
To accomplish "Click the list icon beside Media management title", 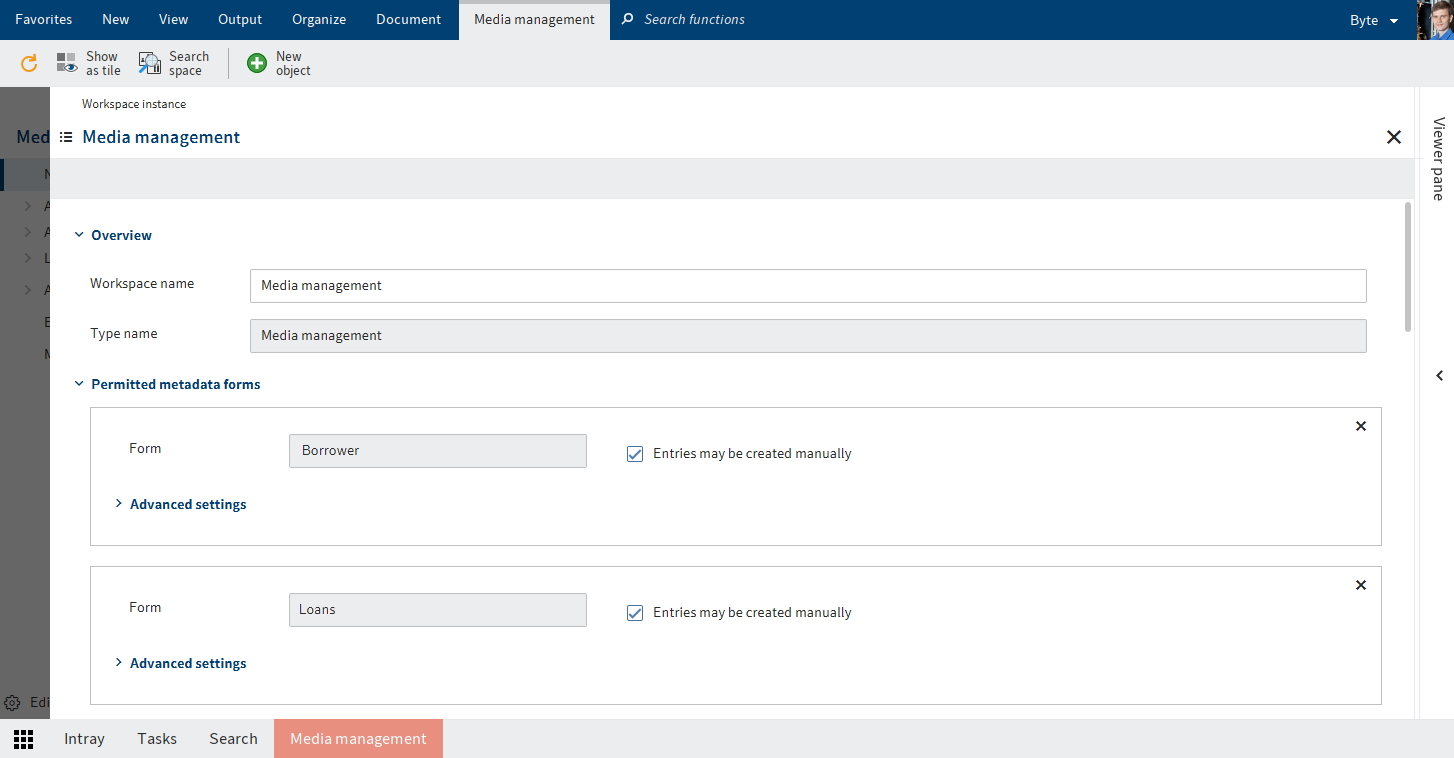I will coord(66,137).
